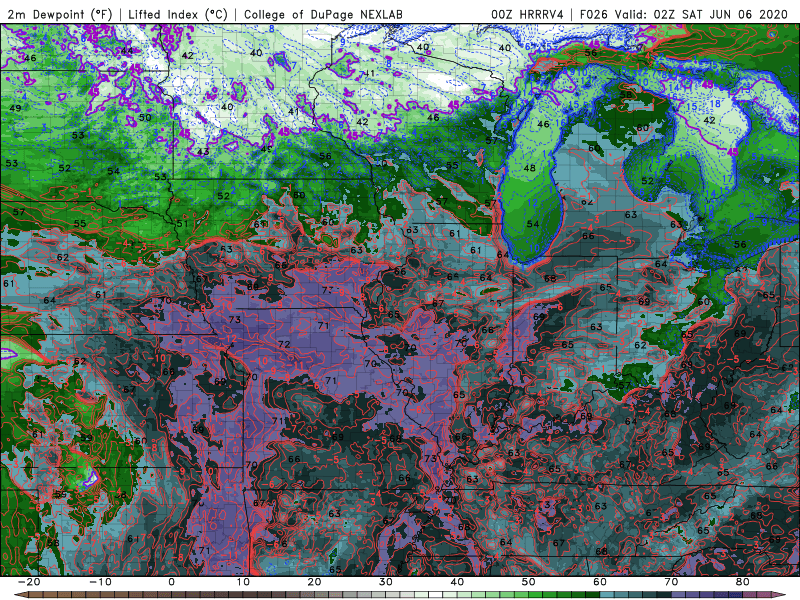Screen dimensions: 800x600
Task: Click the 10 label on the color scale
Action: tap(243, 582)
